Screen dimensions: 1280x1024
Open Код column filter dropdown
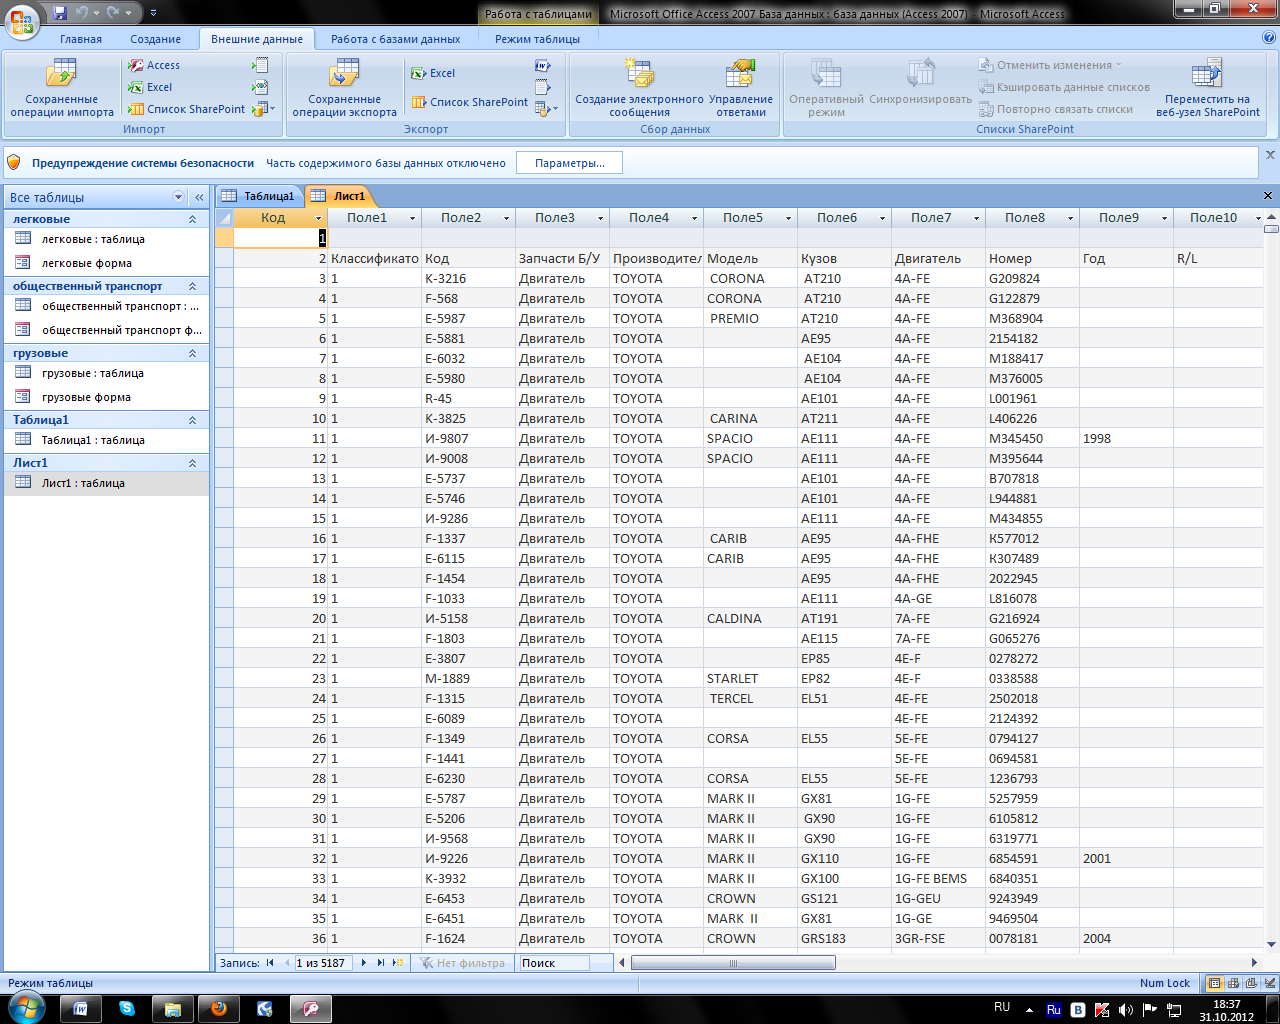click(318, 218)
